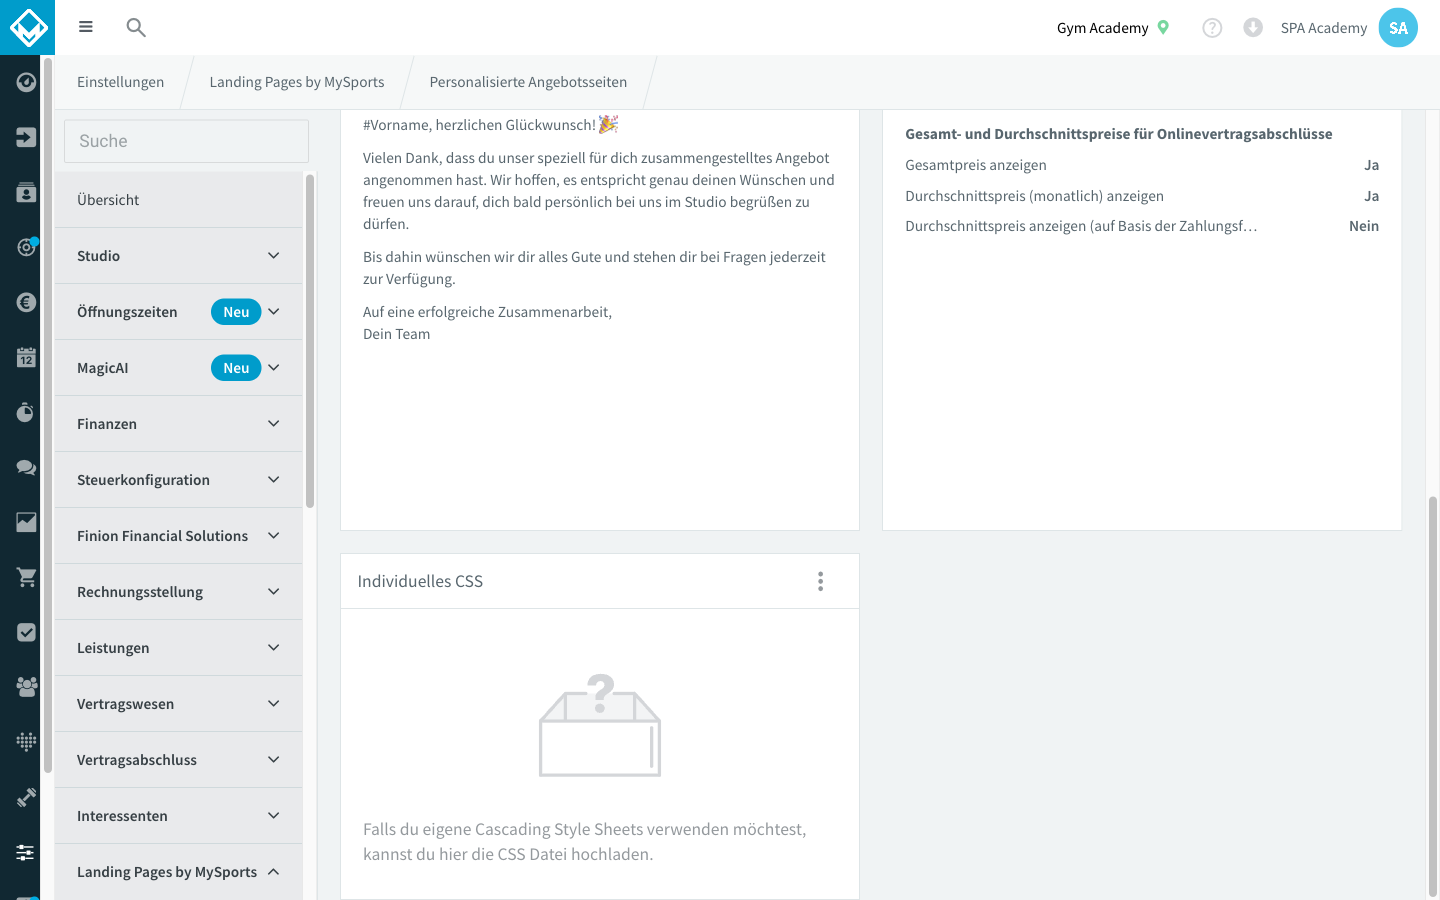Image resolution: width=1440 pixels, height=900 pixels.
Task: Open the shopping cart icon in sidebar
Action: point(27,577)
